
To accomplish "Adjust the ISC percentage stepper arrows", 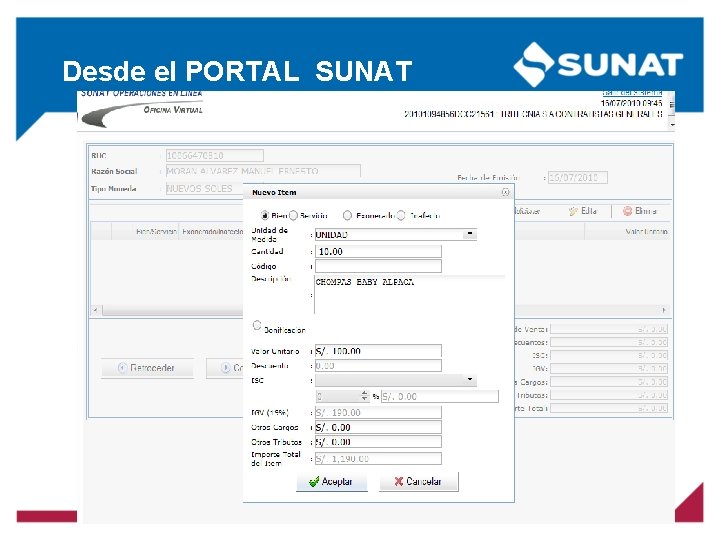I will (364, 396).
